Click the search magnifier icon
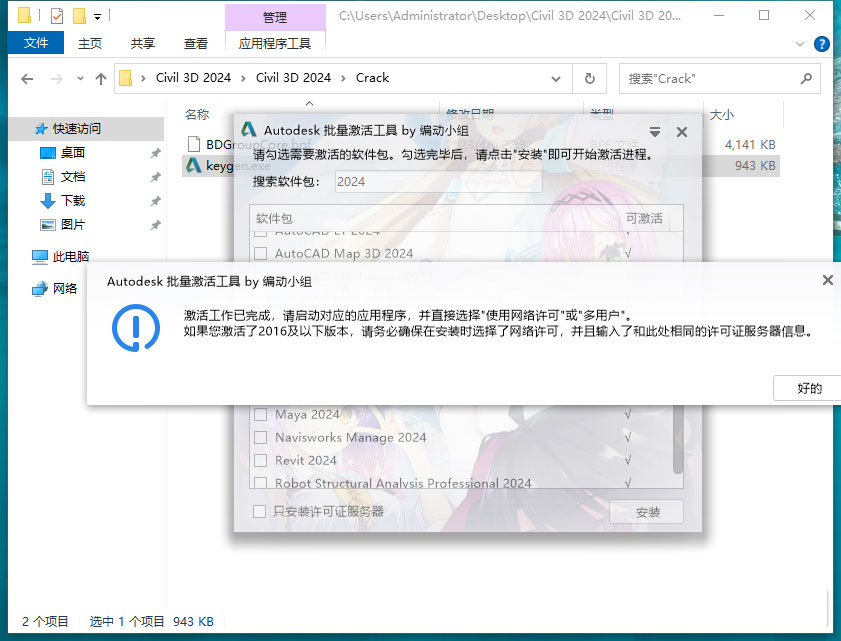The image size is (841, 641). [x=806, y=79]
